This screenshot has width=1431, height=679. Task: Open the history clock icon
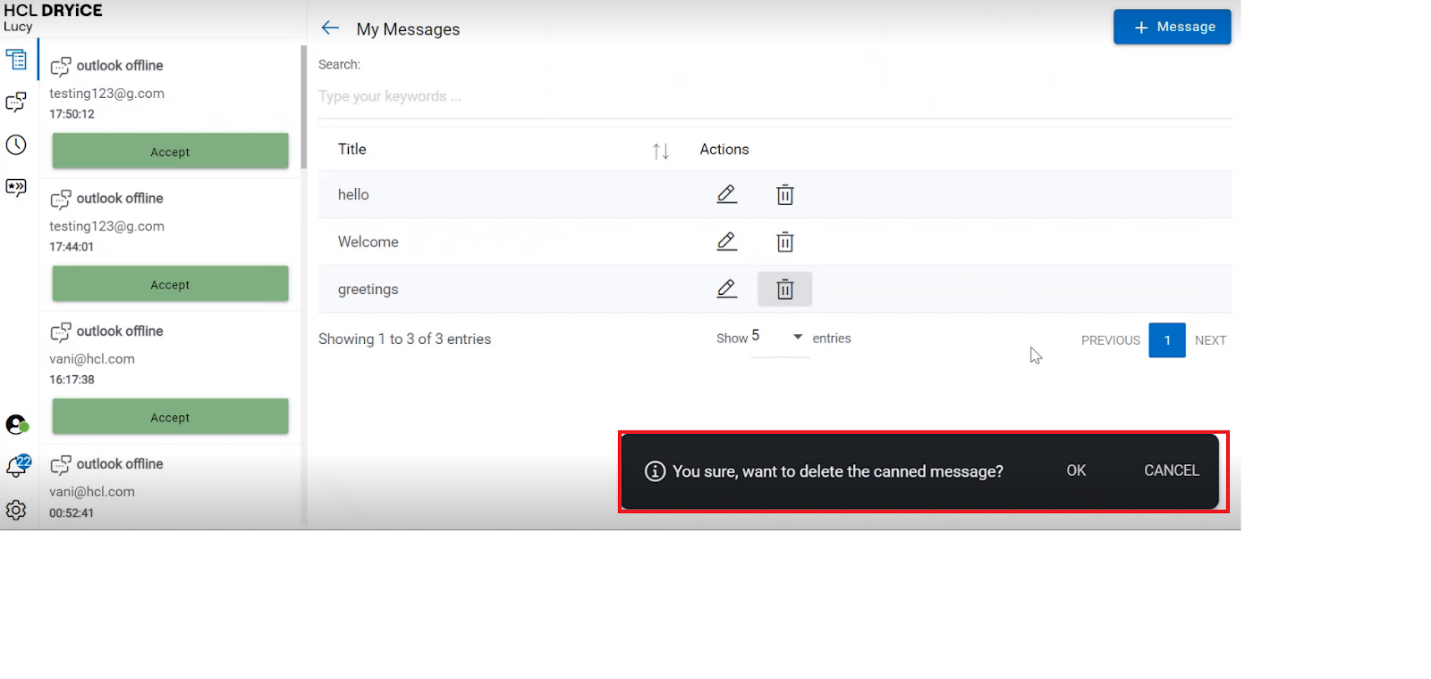[16, 145]
